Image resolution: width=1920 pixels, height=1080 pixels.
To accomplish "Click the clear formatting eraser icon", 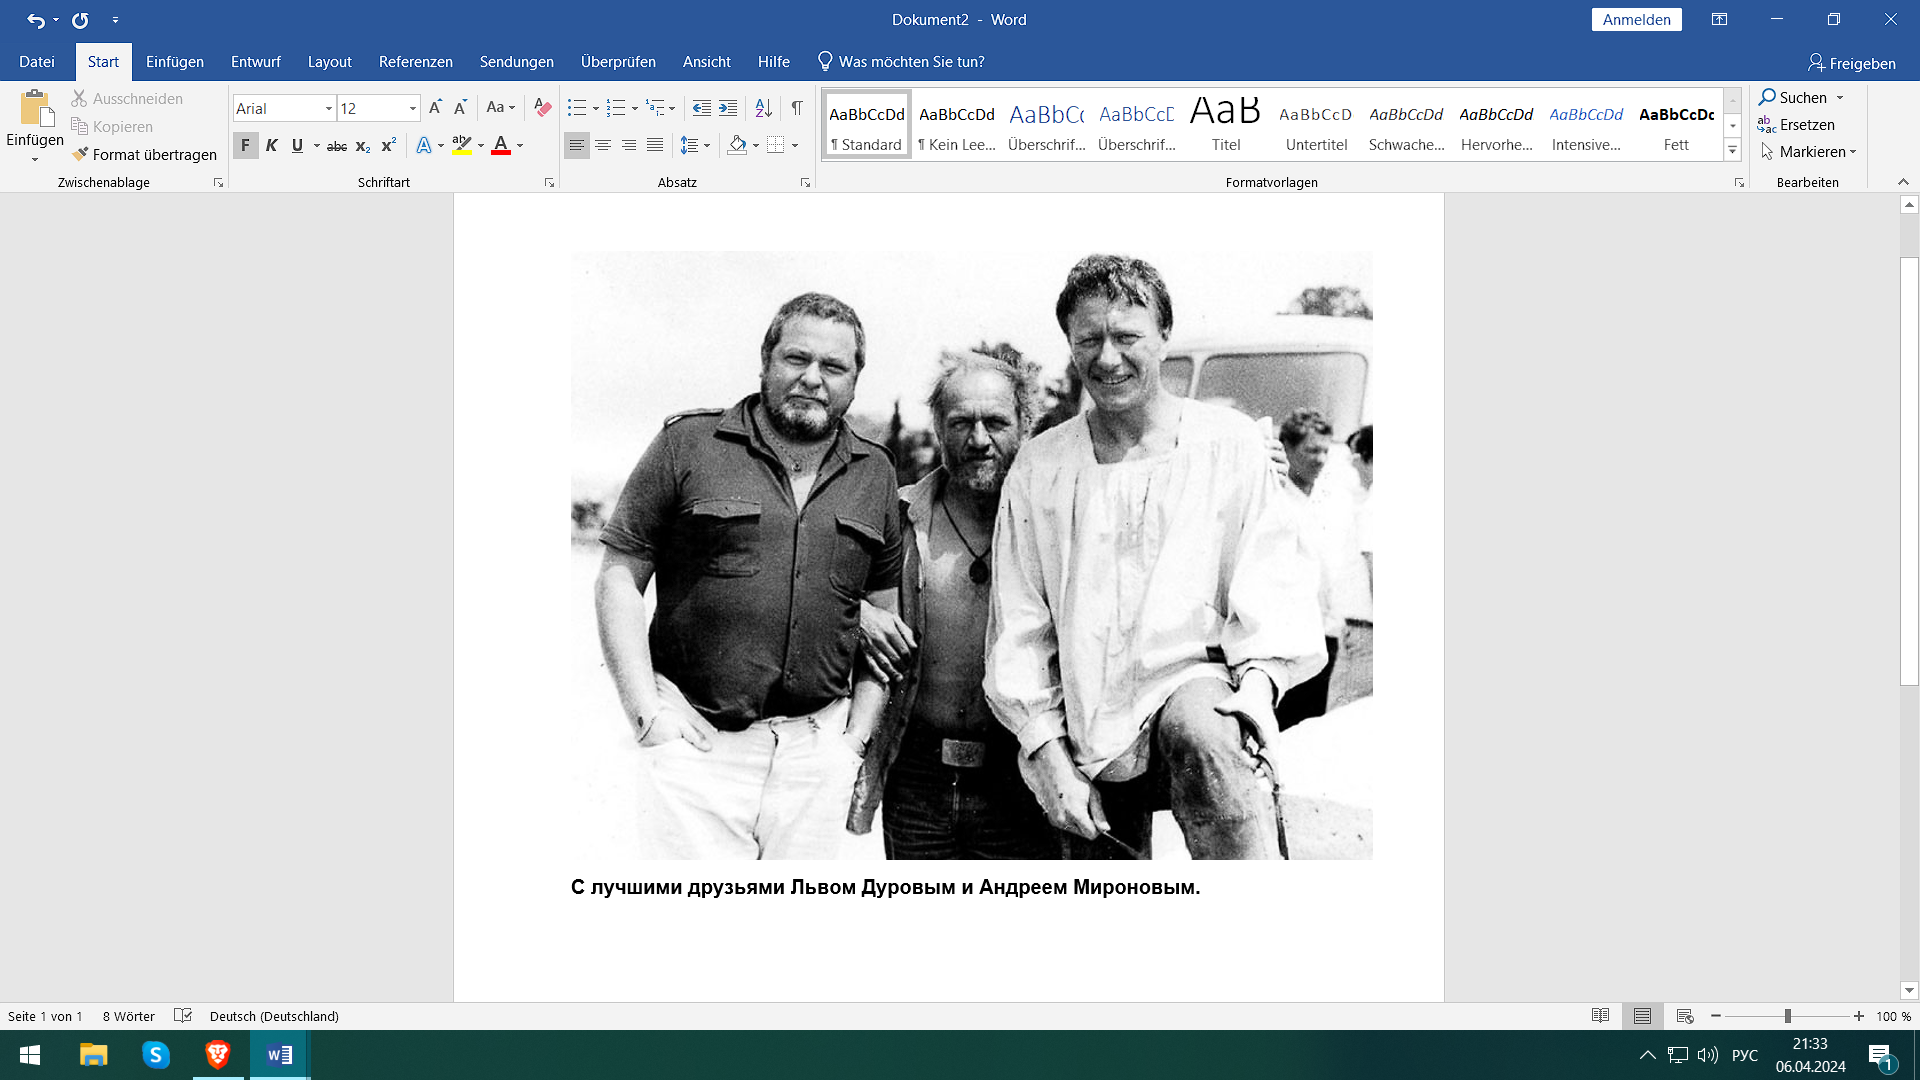I will click(543, 107).
